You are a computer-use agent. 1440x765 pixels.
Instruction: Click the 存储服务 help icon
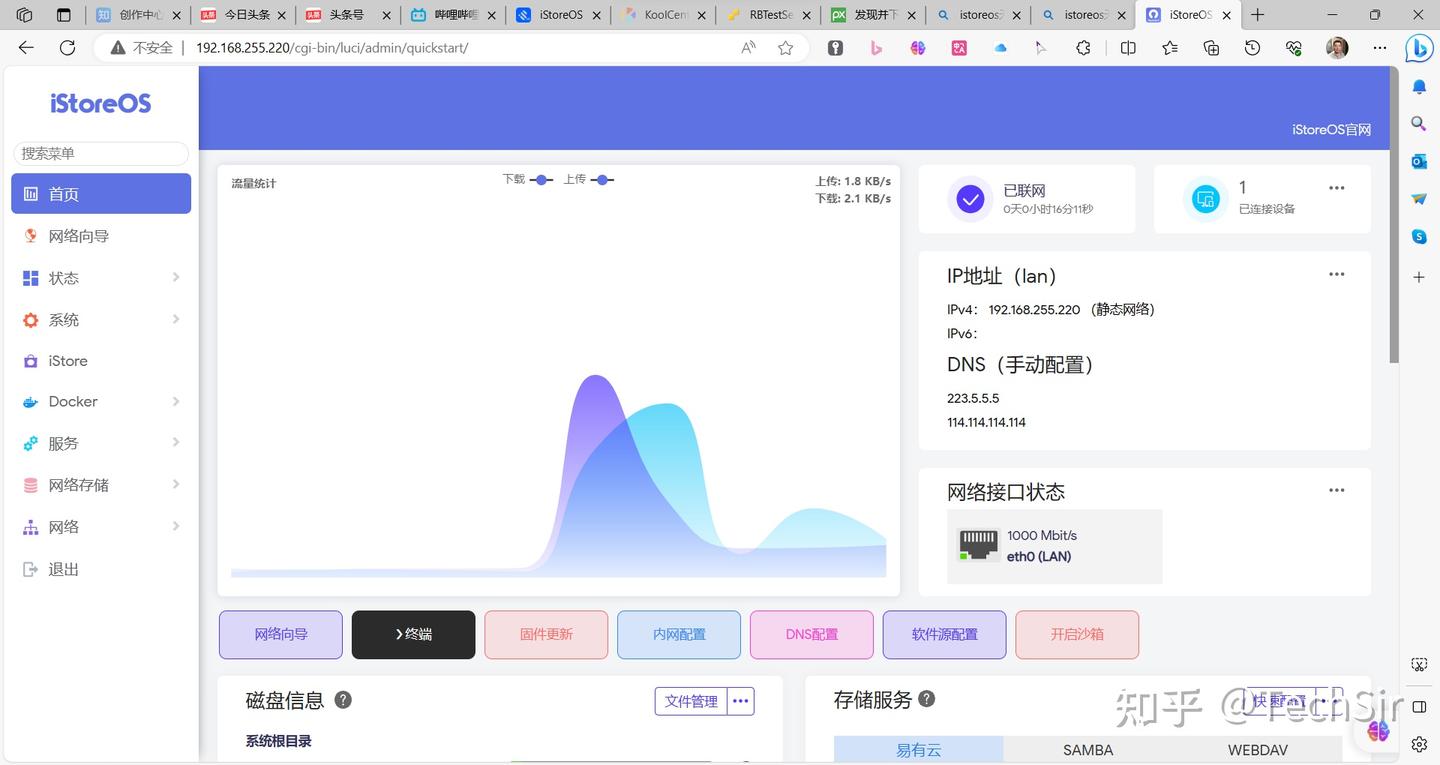(x=927, y=699)
